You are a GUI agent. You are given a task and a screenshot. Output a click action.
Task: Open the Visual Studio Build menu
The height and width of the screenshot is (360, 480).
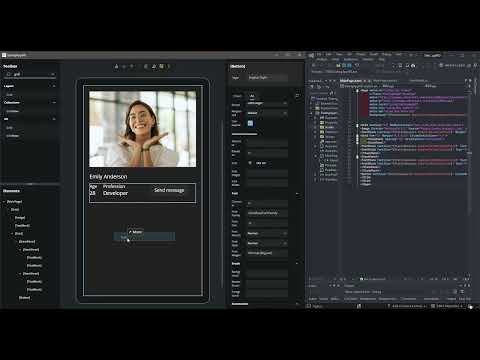click(x=374, y=54)
